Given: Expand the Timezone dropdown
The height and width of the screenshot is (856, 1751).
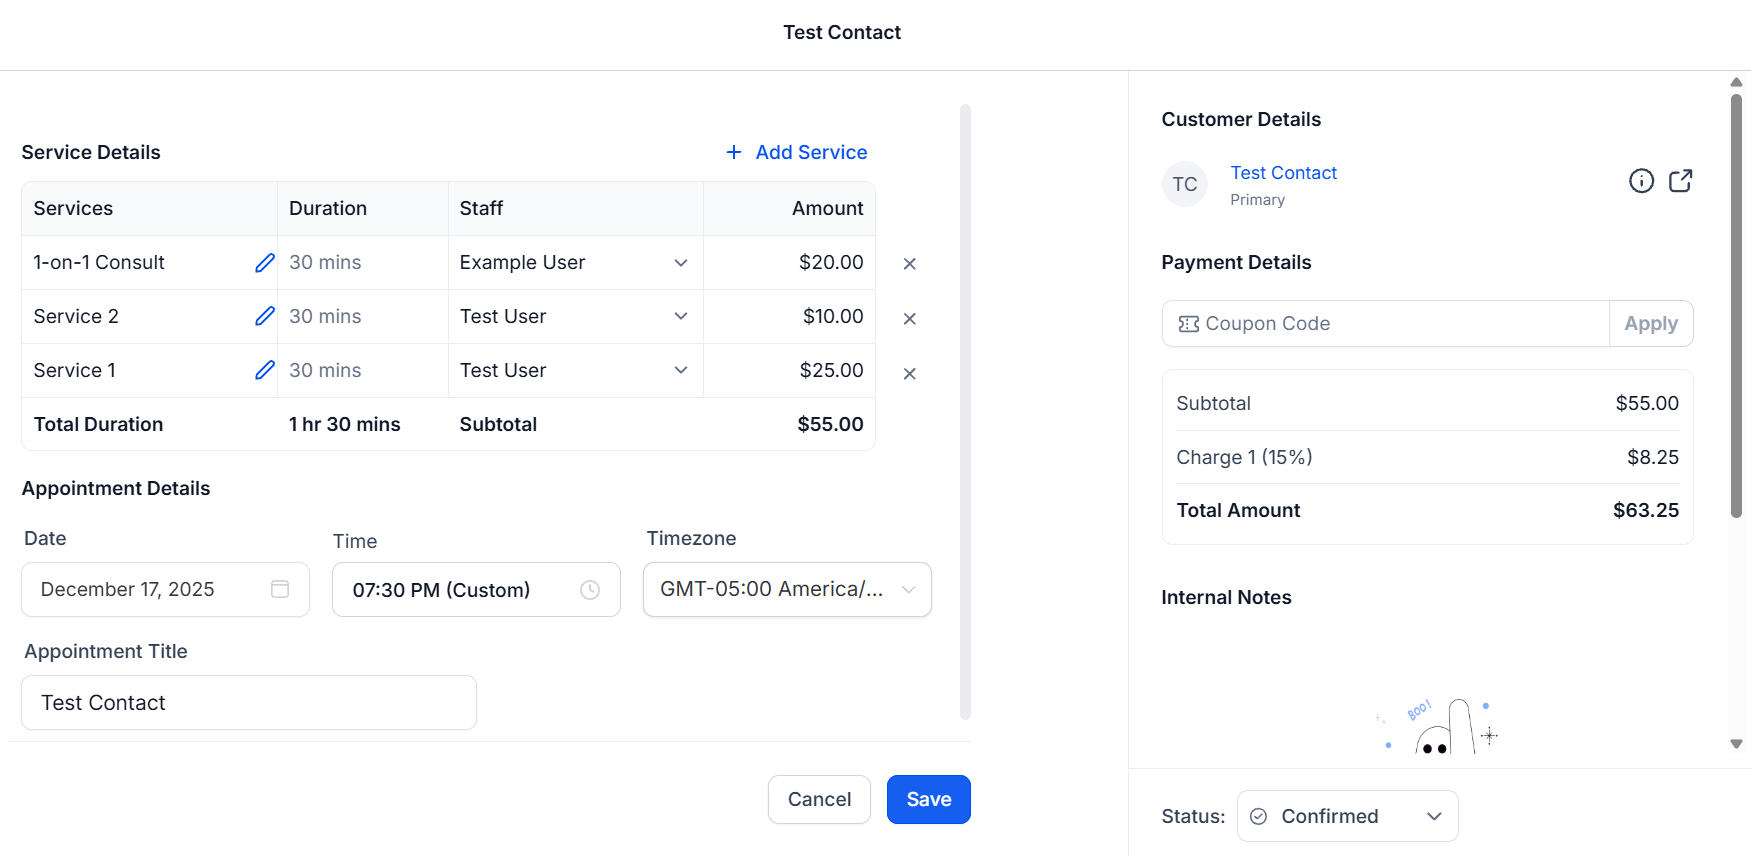Looking at the screenshot, I should click(x=787, y=590).
